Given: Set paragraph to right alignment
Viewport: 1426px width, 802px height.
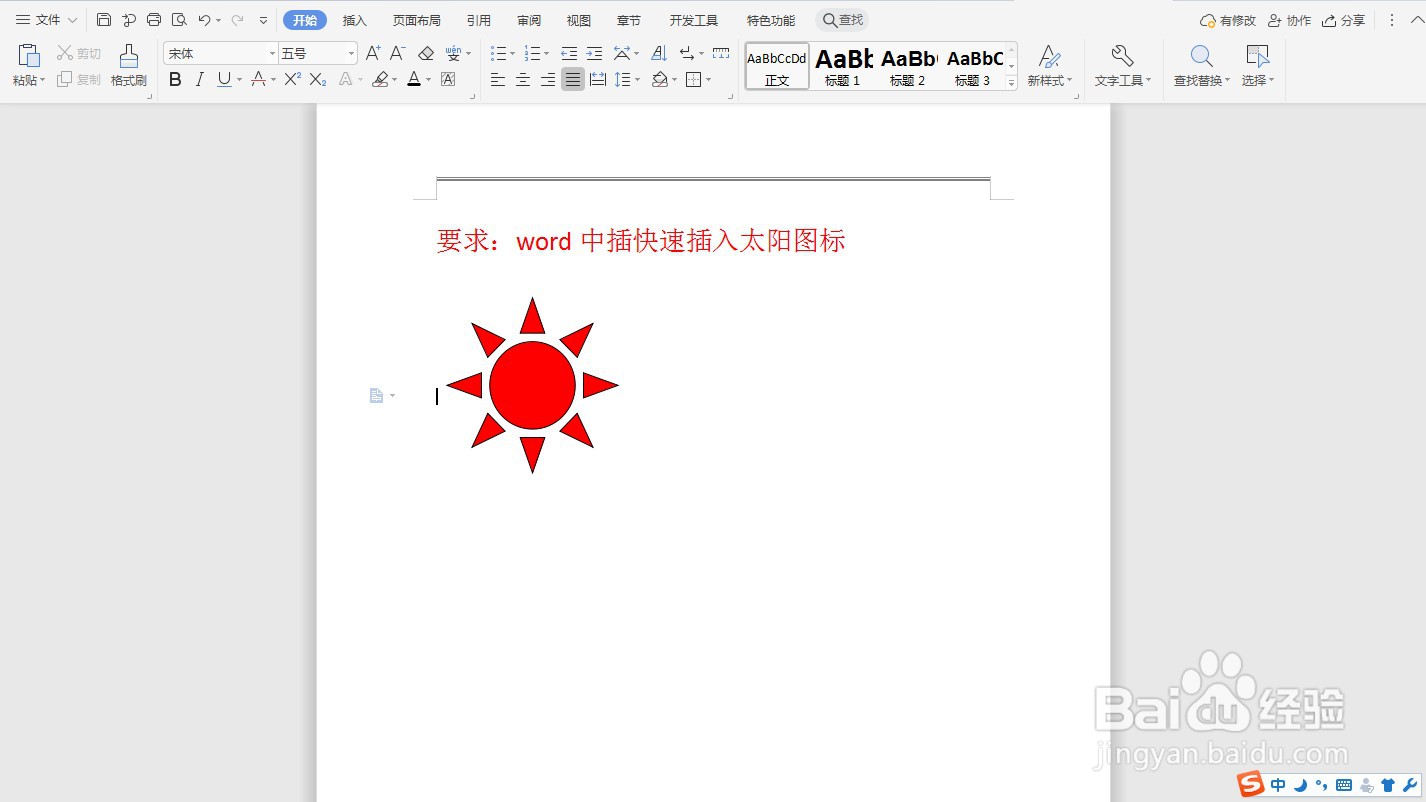Looking at the screenshot, I should coord(547,79).
